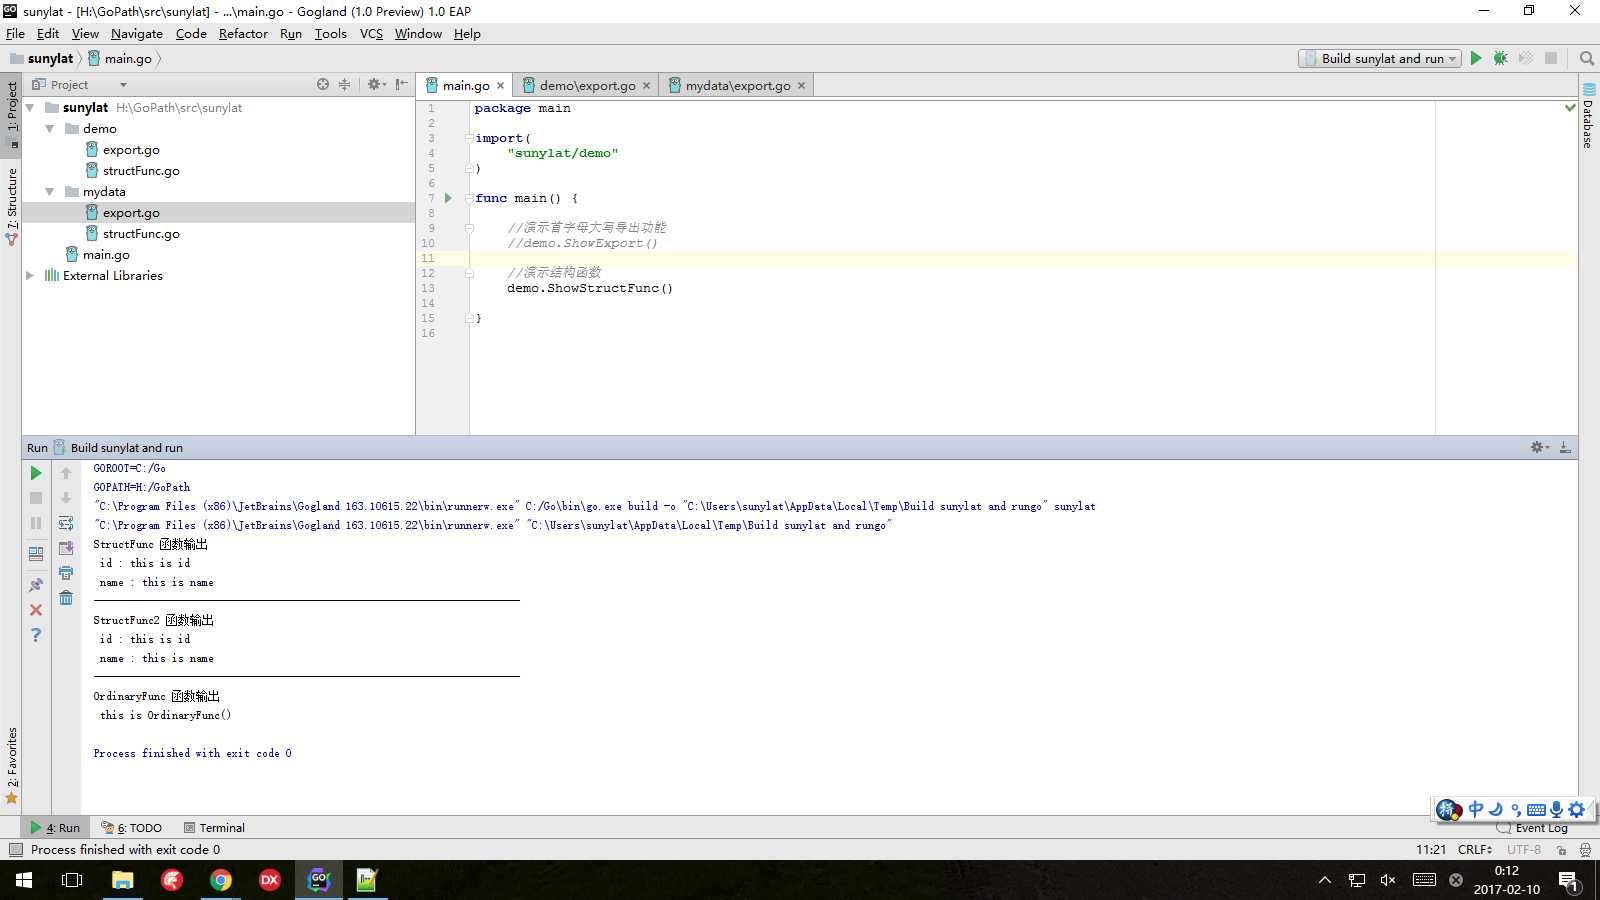
Task: Collapse the demo folder
Action: point(50,129)
